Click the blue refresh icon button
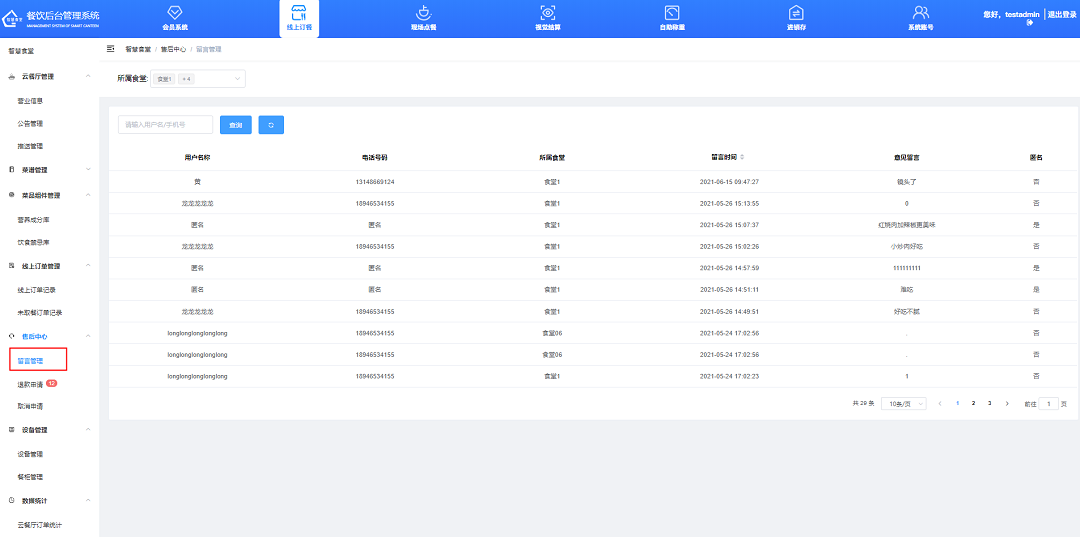Image resolution: width=1080 pixels, height=537 pixels. (x=271, y=125)
